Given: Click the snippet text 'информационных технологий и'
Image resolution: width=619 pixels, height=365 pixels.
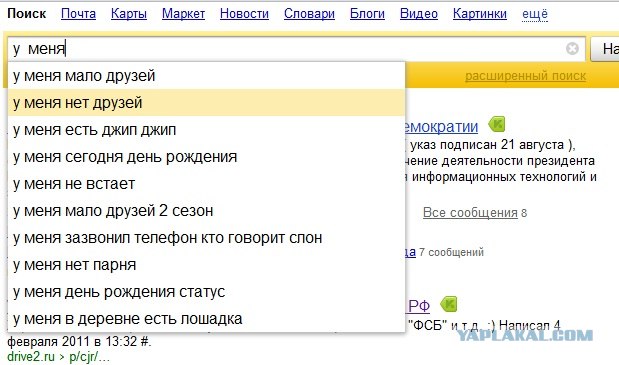Looking at the screenshot, I should 504,177.
